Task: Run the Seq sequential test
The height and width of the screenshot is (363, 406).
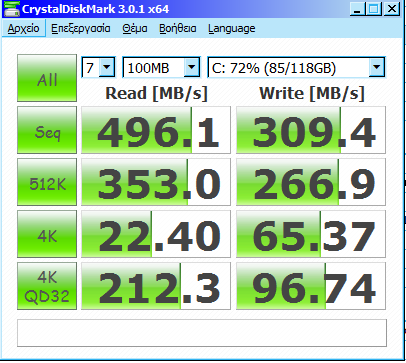Action: pyautogui.click(x=47, y=130)
